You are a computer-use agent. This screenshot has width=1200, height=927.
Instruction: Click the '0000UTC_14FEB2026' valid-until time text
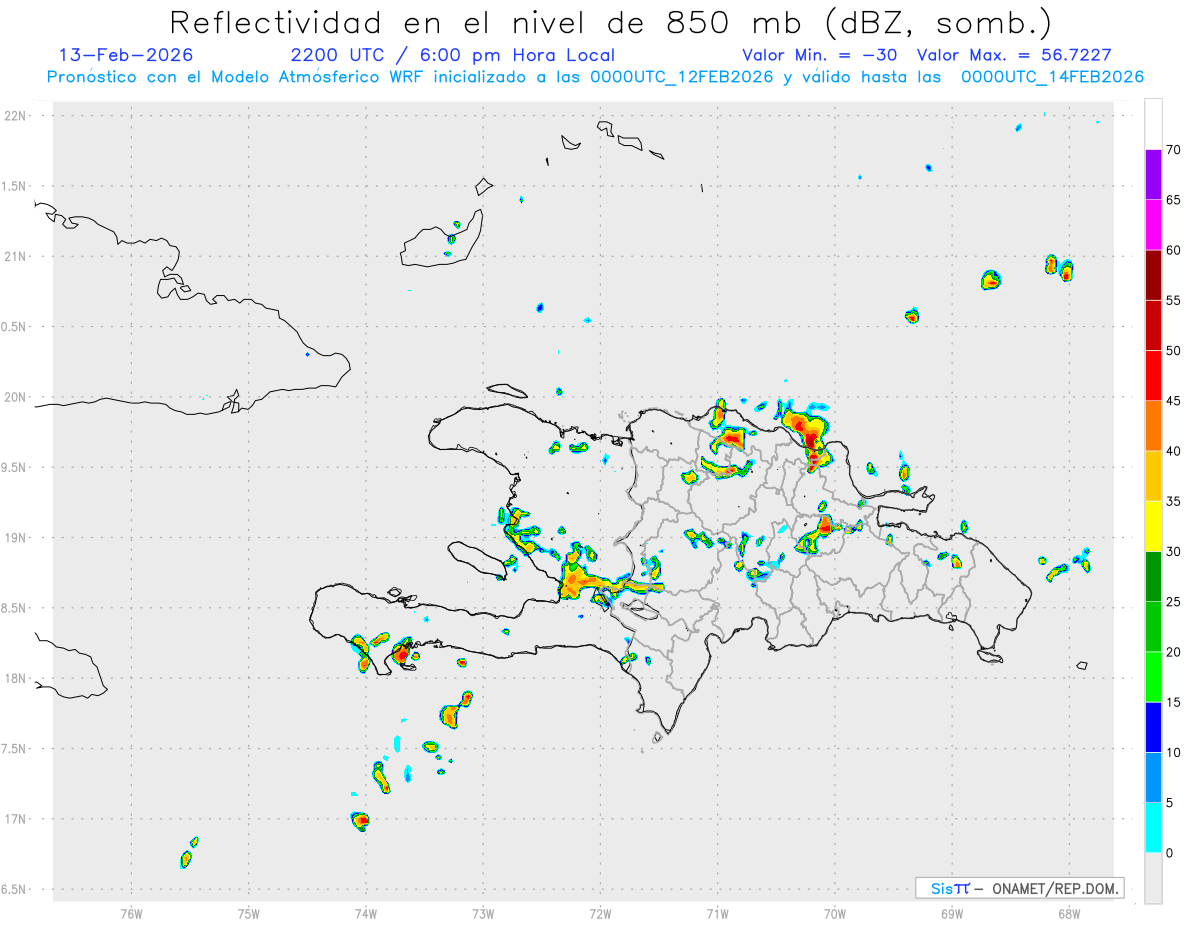[x=1052, y=77]
